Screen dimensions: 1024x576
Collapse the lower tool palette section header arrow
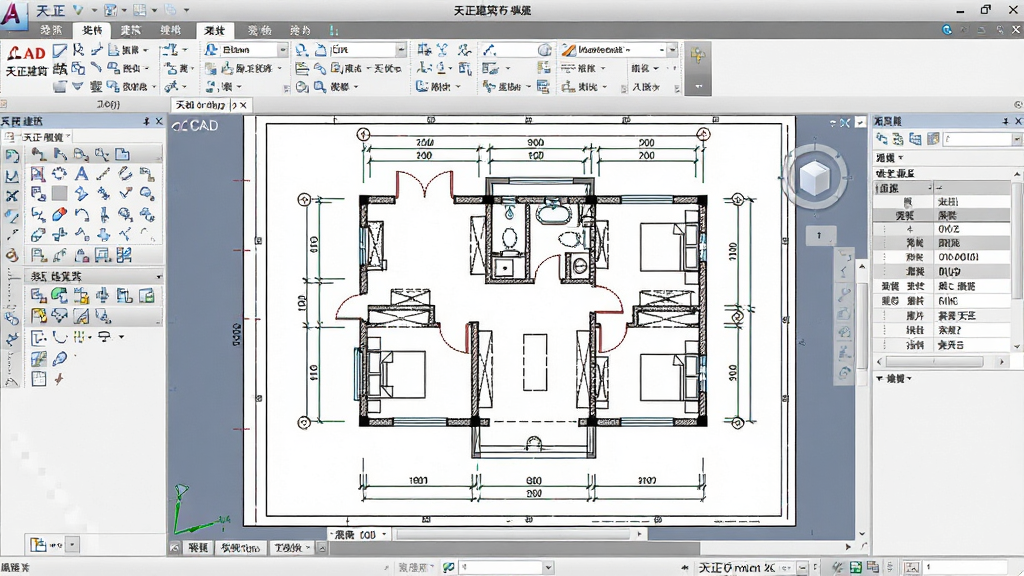[x=159, y=277]
